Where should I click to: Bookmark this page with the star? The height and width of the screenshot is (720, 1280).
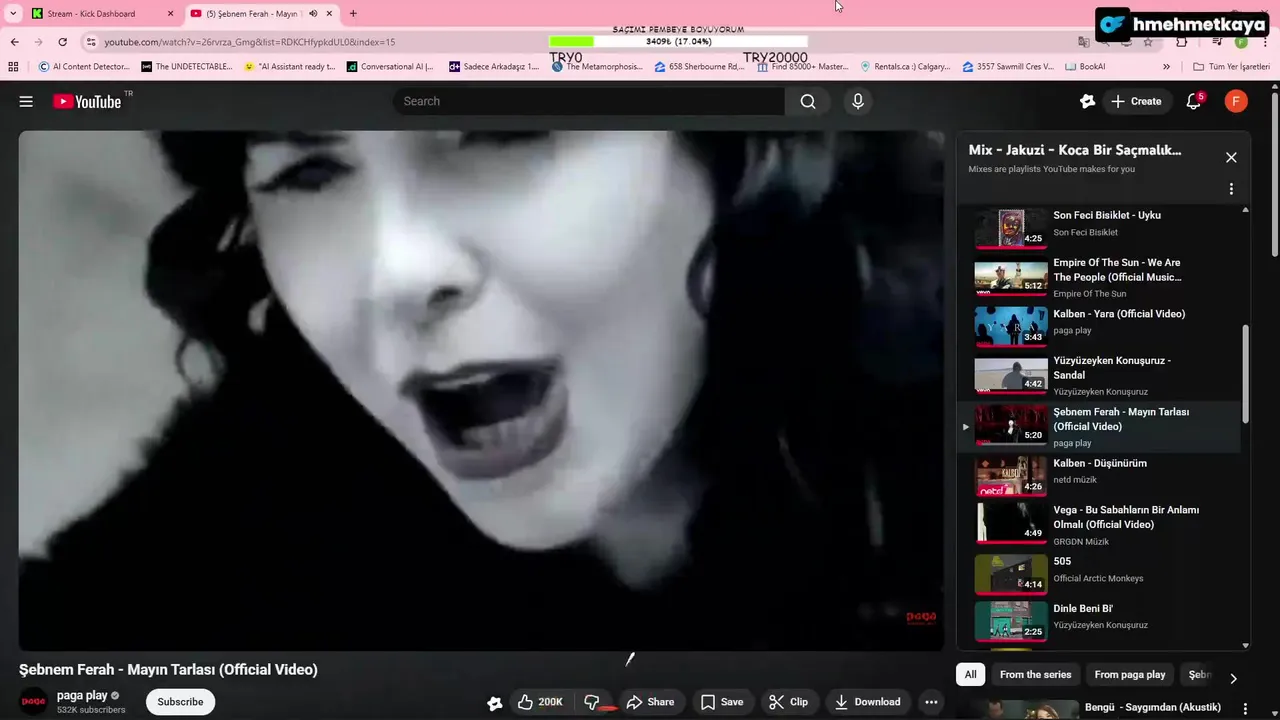click(1148, 42)
